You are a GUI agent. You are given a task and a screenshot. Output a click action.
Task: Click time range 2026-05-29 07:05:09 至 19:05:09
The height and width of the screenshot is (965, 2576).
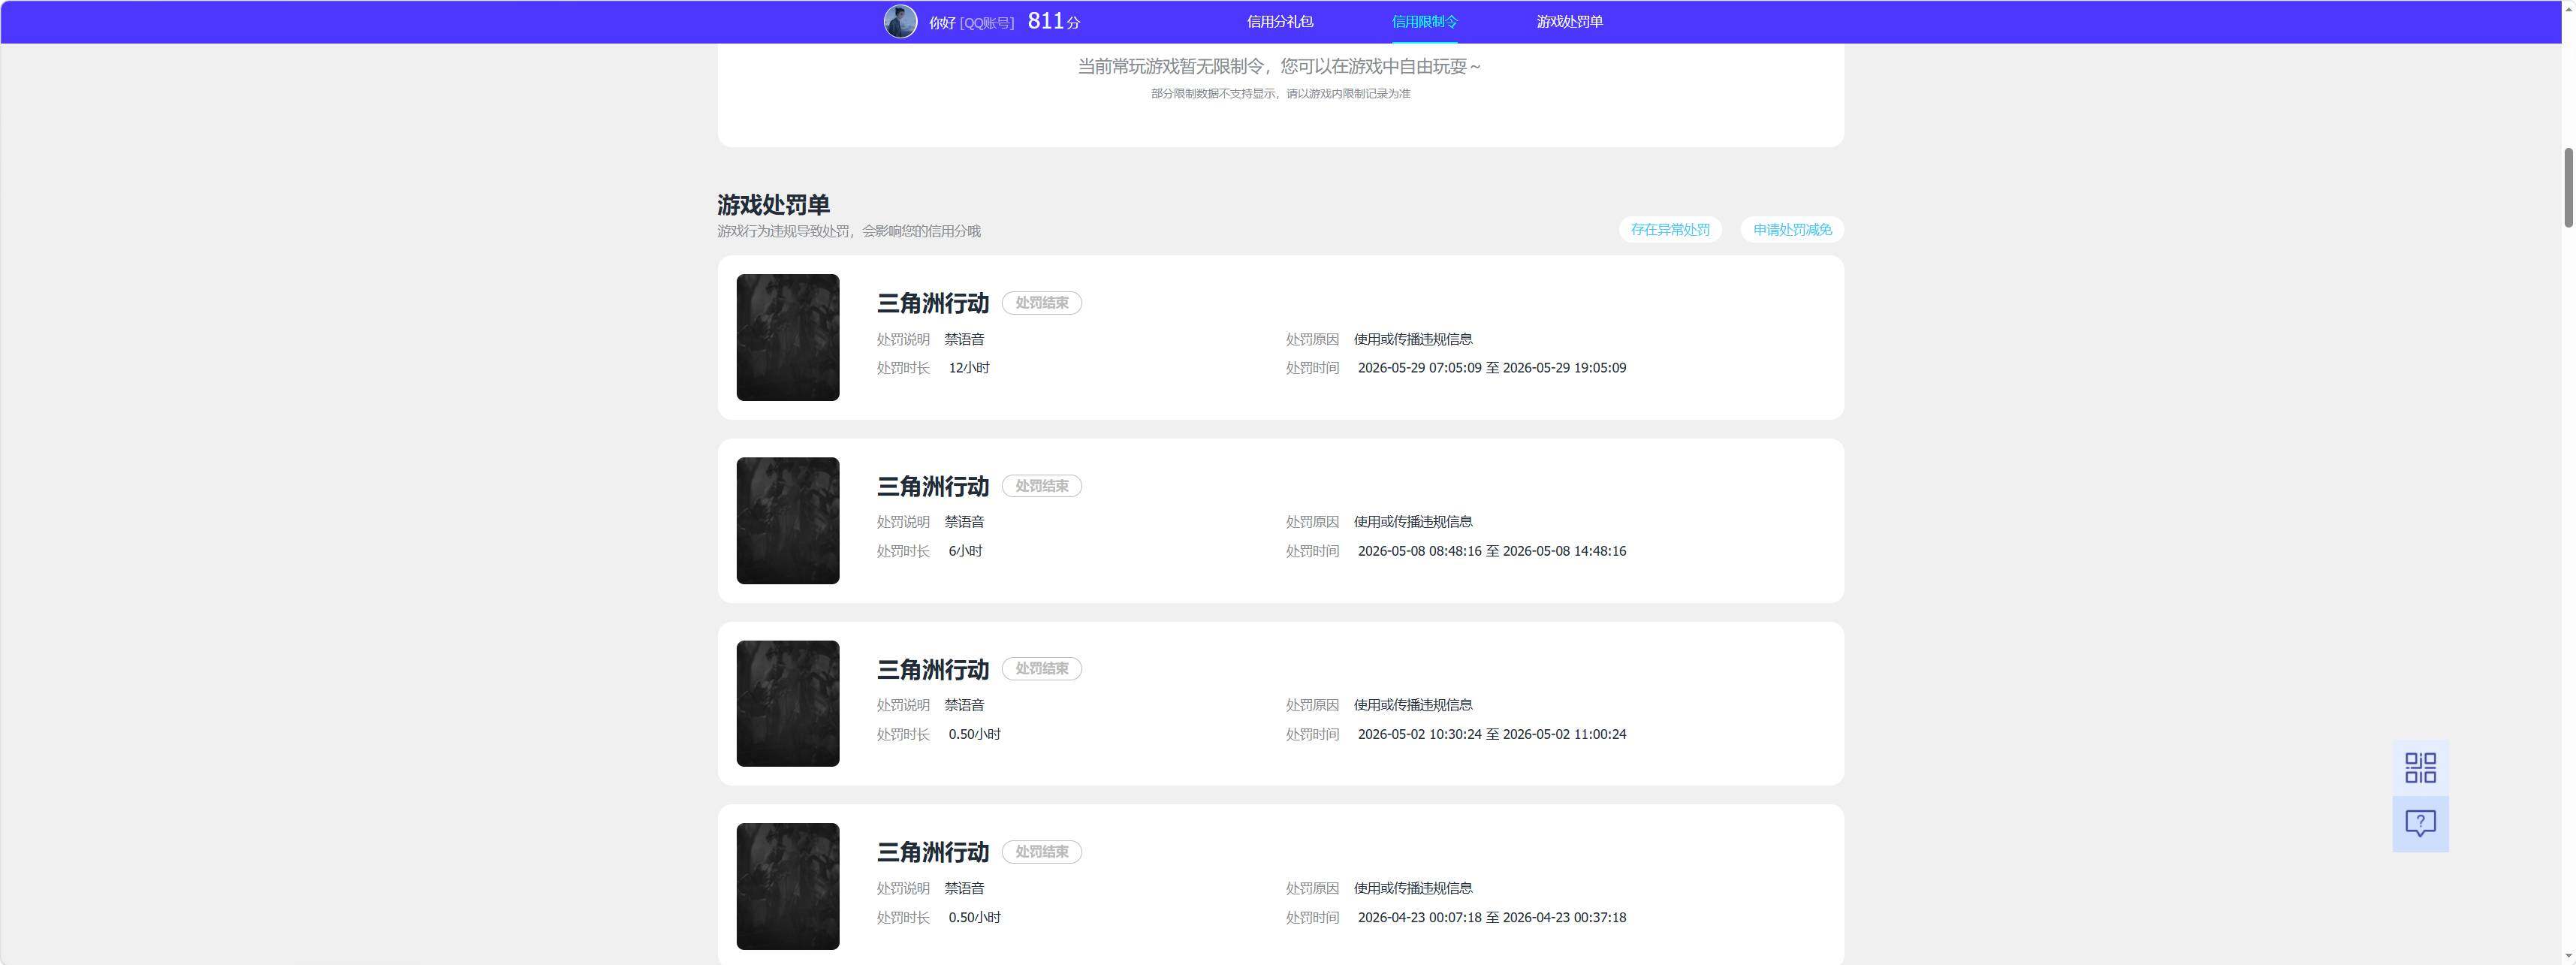1492,368
